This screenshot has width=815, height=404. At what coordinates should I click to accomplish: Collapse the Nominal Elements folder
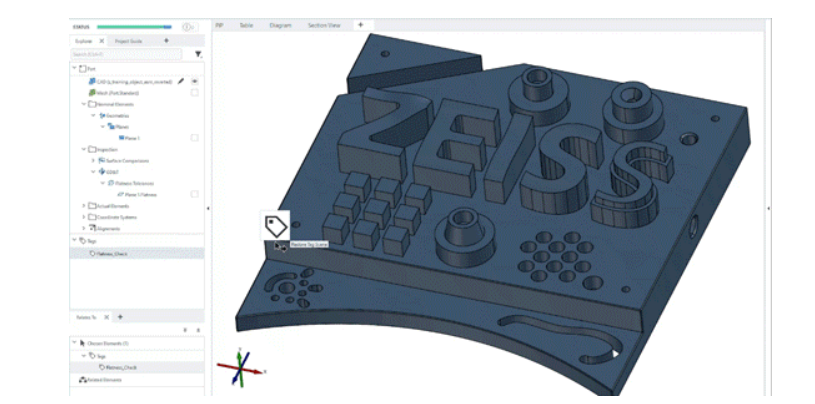tap(84, 104)
